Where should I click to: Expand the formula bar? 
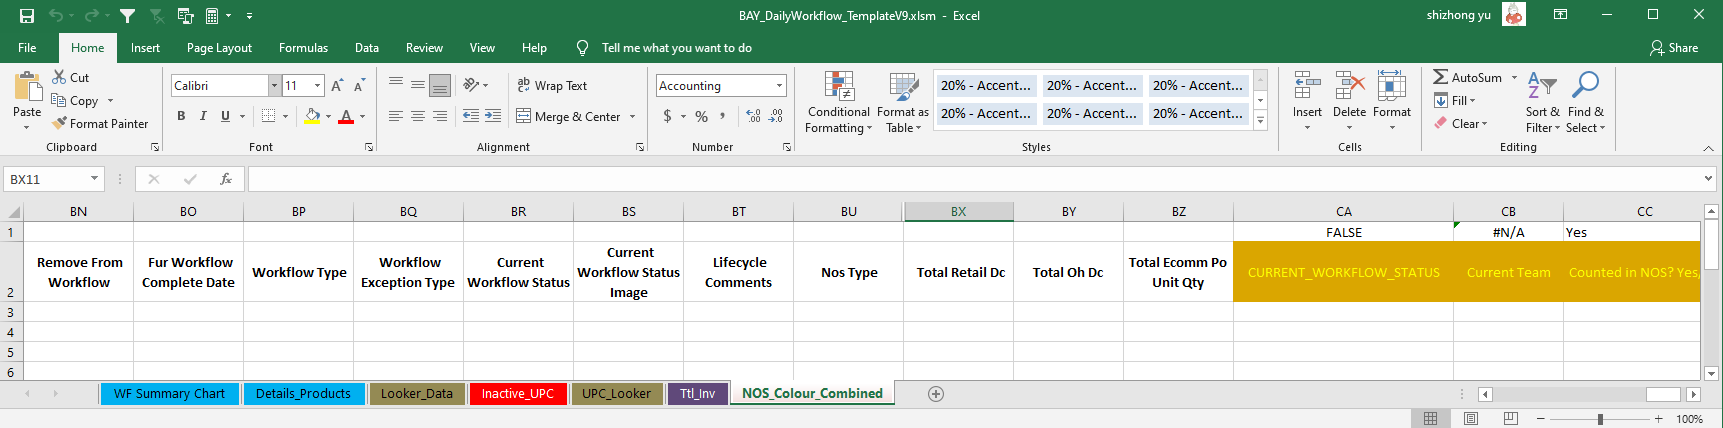(1708, 179)
